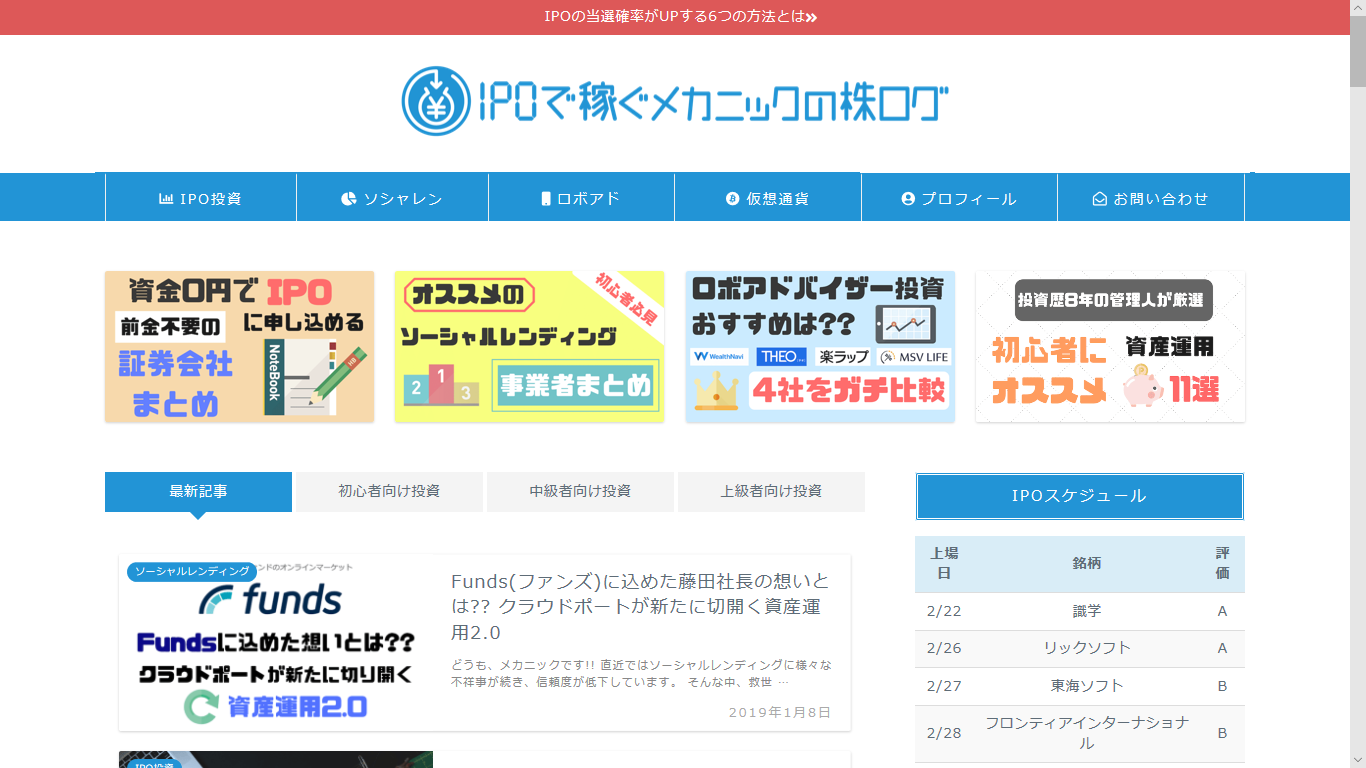Click the B rating for 東海ソフト
Image resolution: width=1366 pixels, height=768 pixels.
point(1223,686)
